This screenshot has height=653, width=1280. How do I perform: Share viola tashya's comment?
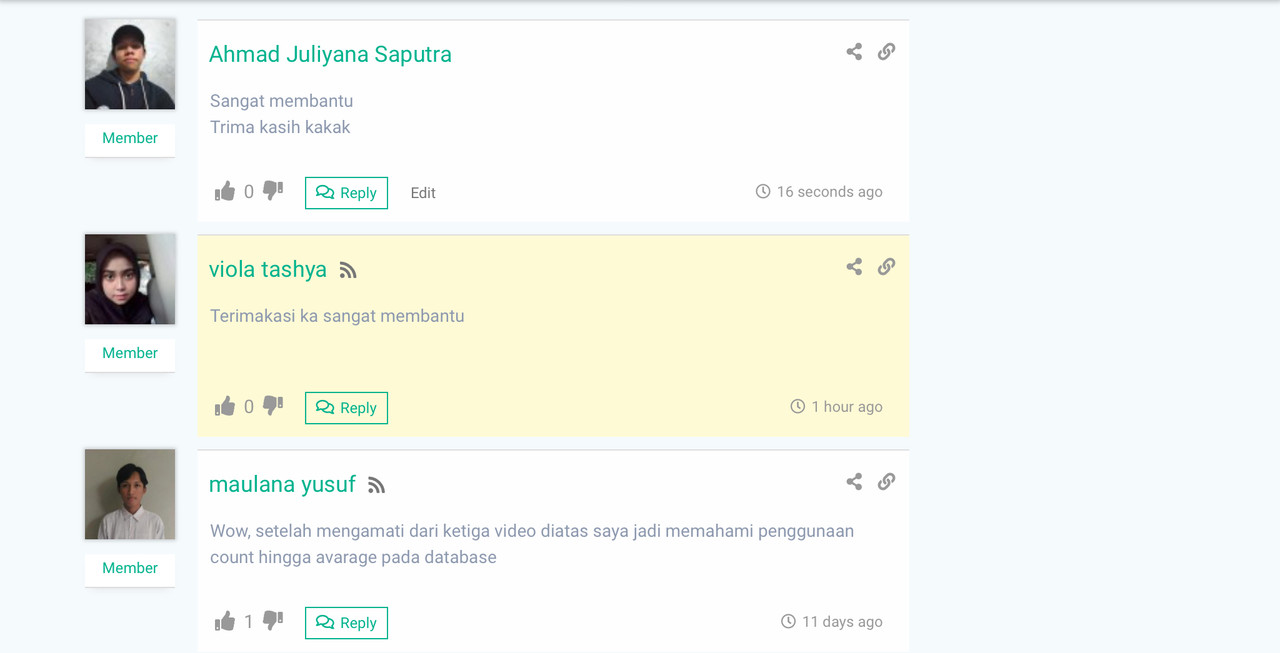[x=854, y=267]
